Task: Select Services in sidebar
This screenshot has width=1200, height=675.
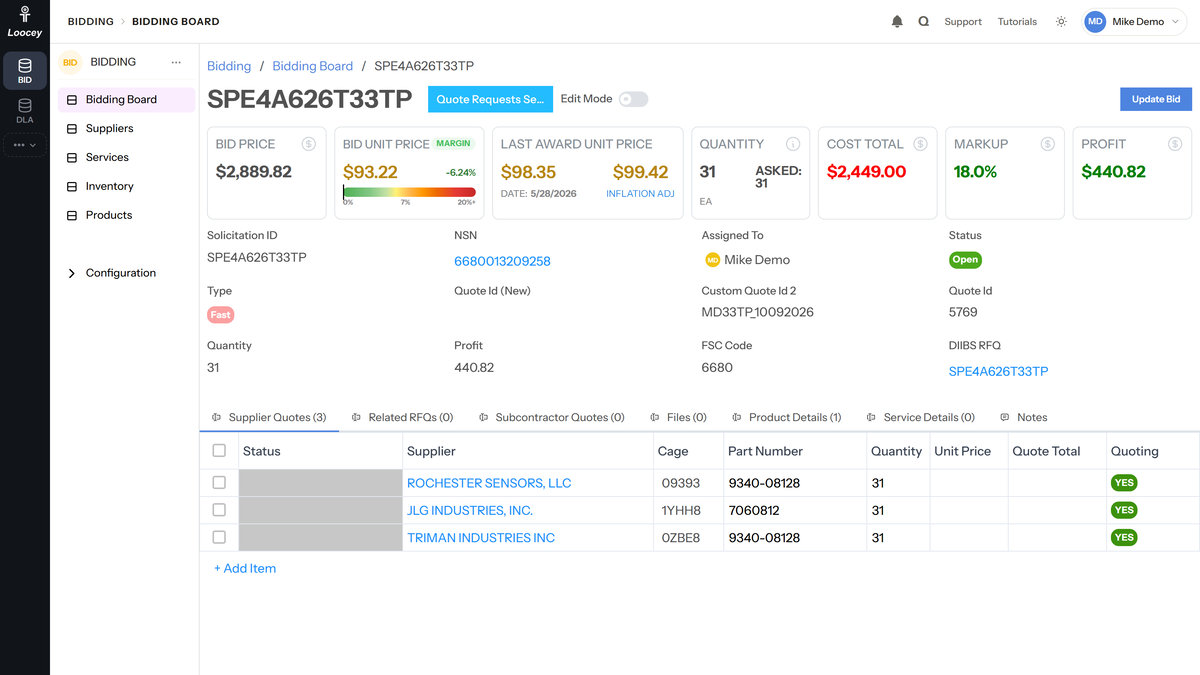Action: [126, 157]
